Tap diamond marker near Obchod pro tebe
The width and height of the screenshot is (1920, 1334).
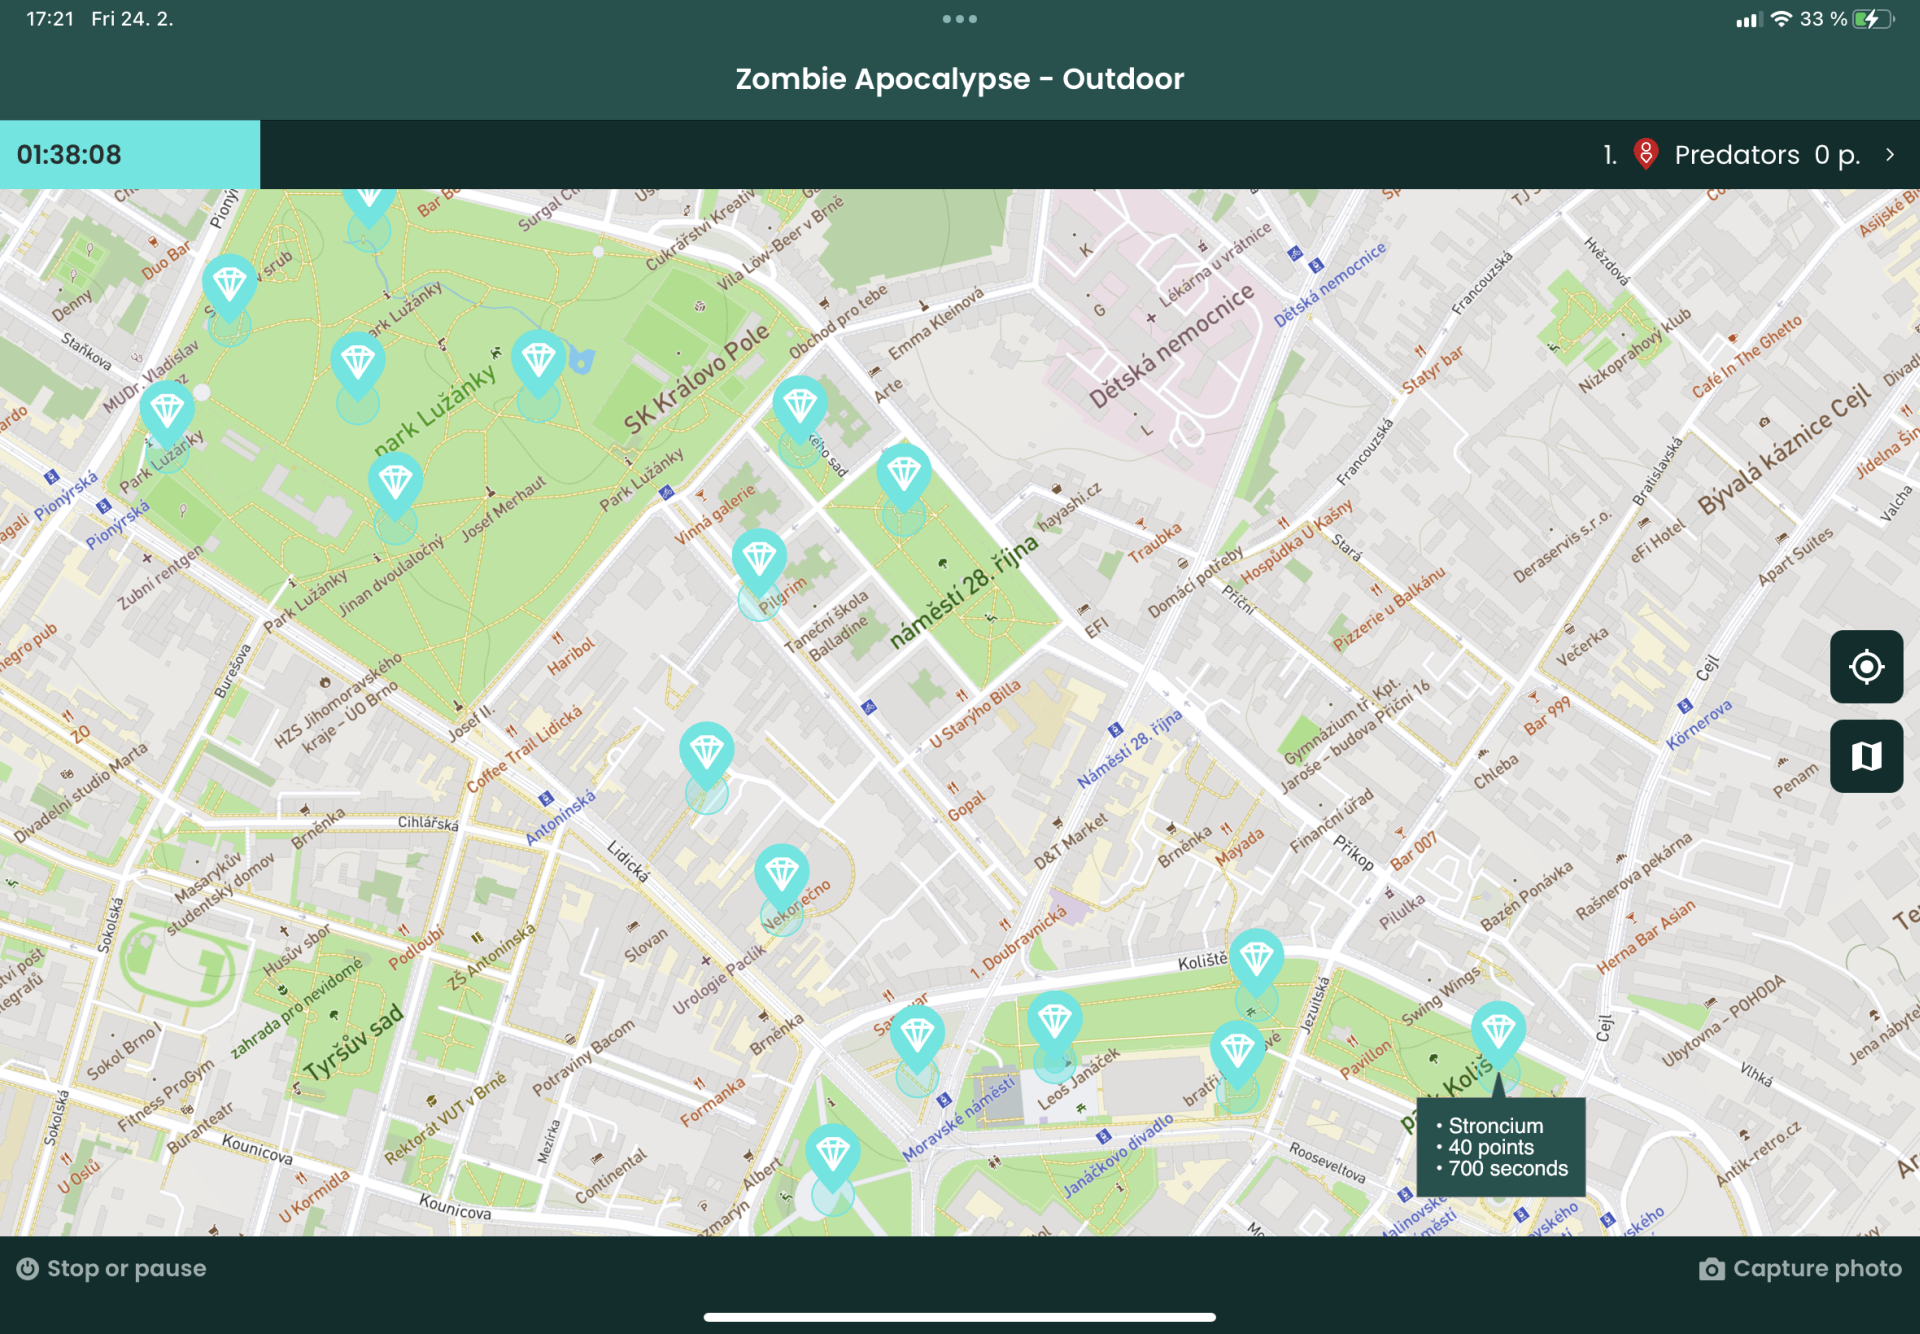point(800,408)
